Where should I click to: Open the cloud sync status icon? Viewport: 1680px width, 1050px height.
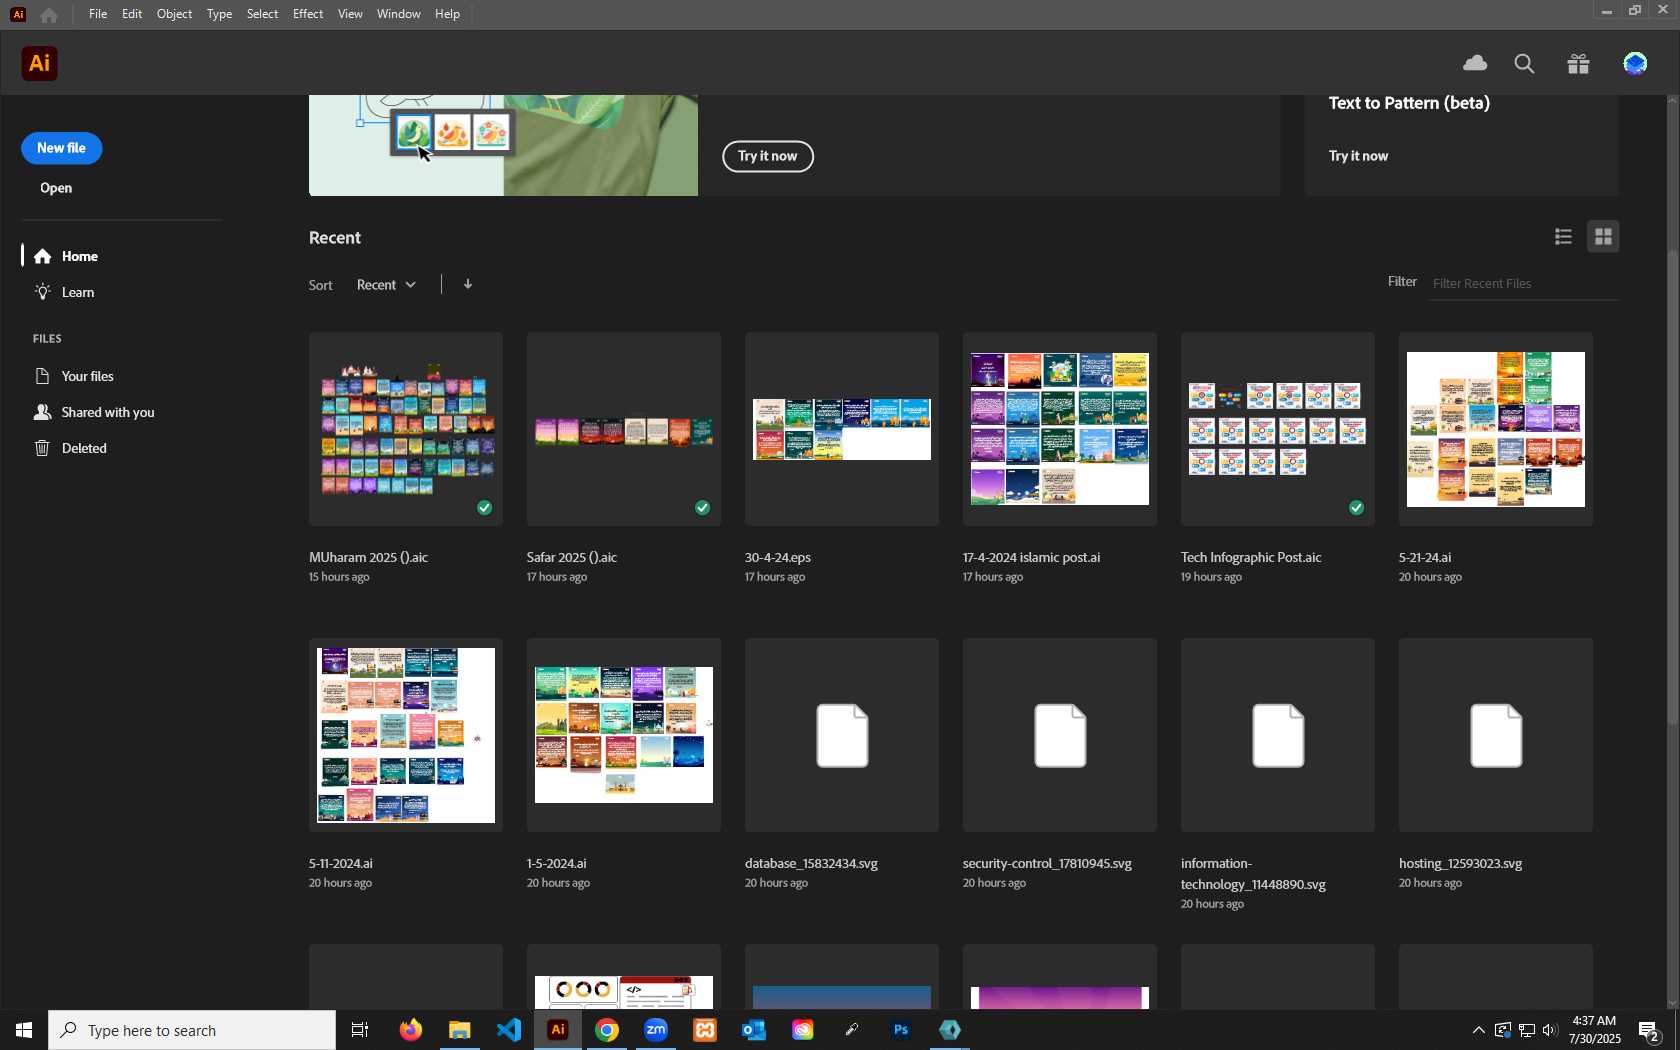point(1475,64)
